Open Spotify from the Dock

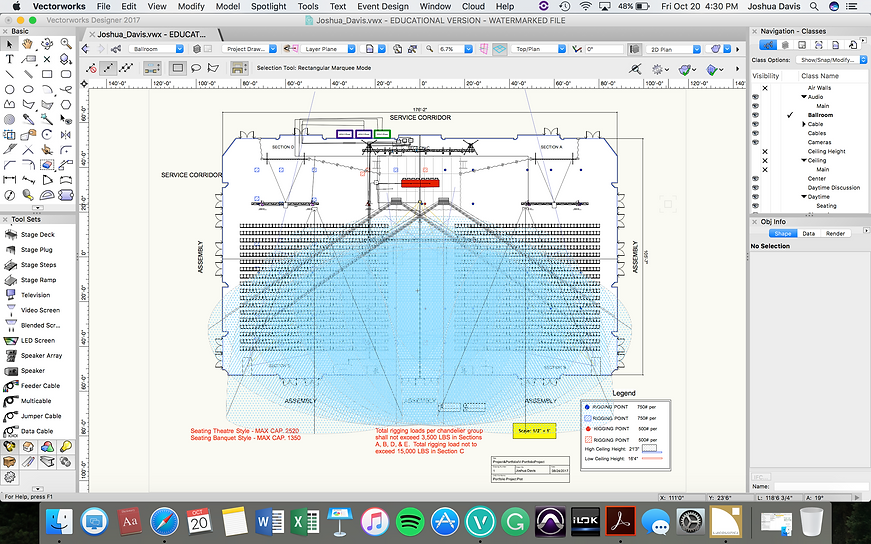(409, 521)
